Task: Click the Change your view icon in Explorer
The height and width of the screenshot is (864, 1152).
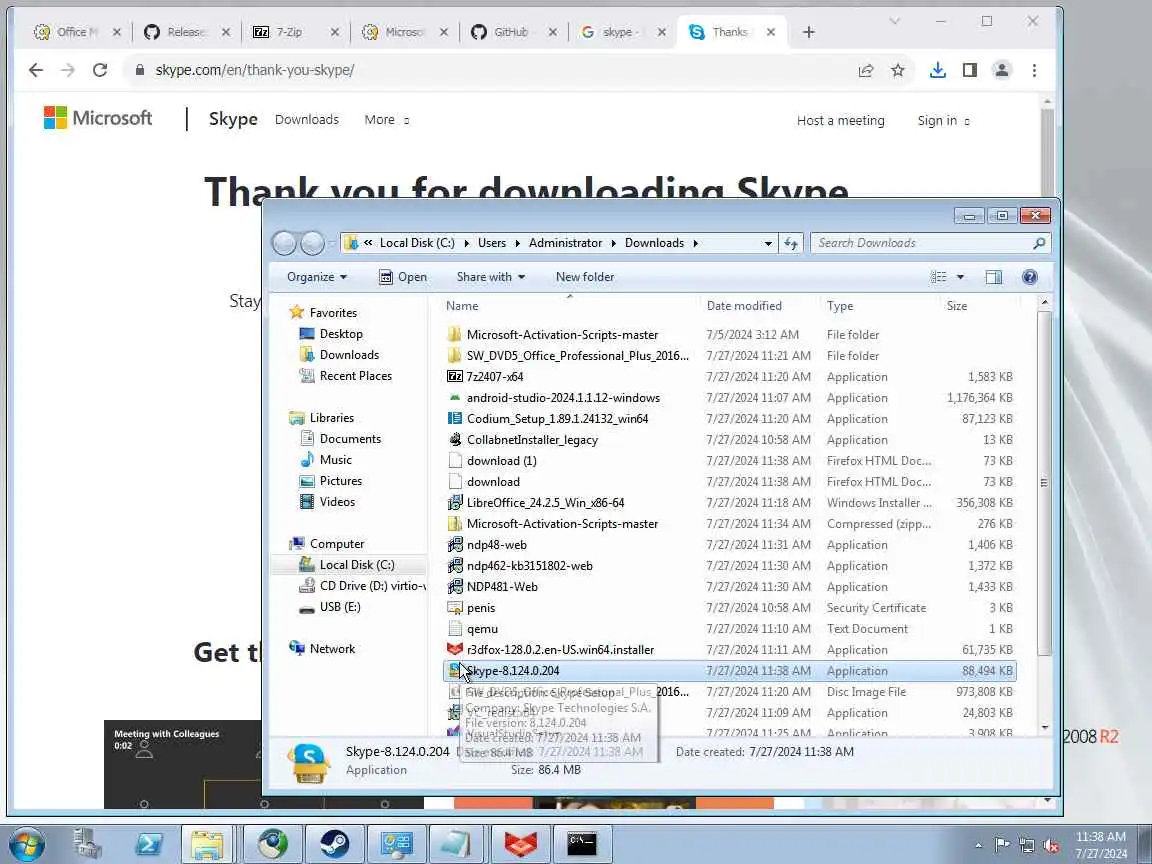Action: [939, 277]
